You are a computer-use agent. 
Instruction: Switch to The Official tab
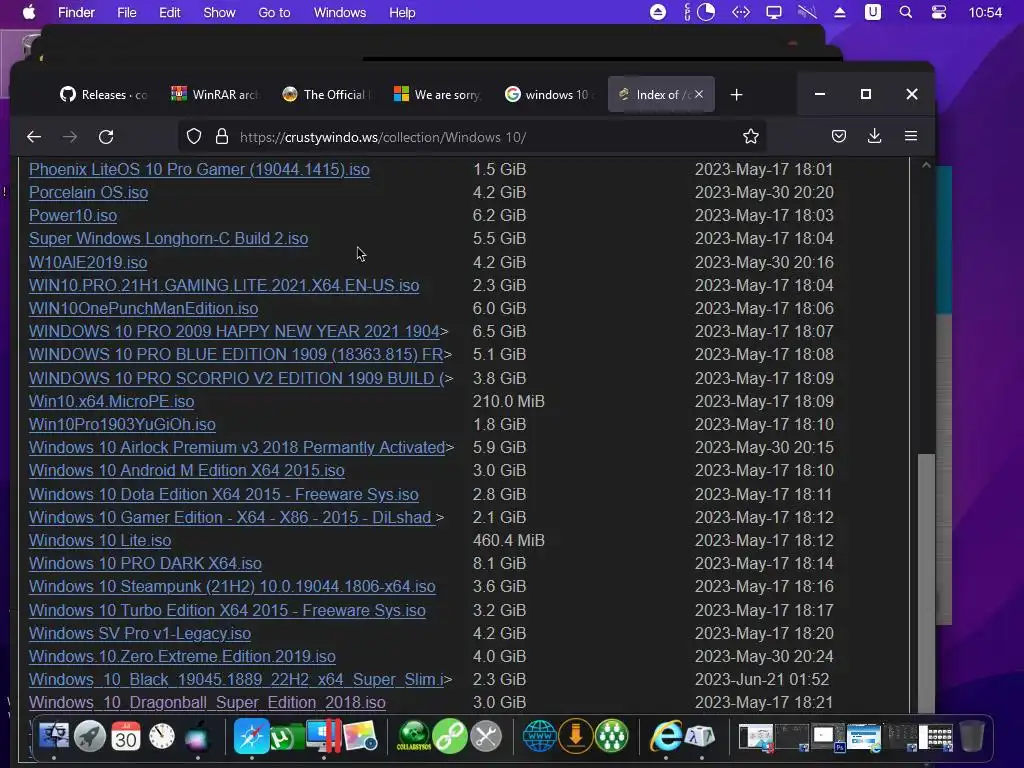coord(326,95)
